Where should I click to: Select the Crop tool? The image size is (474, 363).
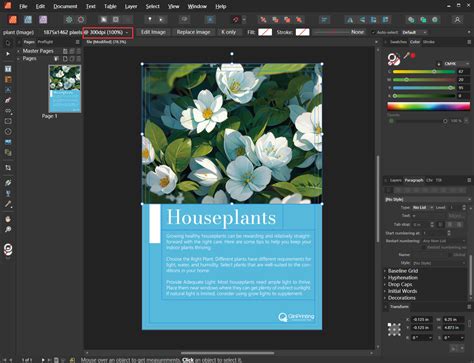click(x=8, y=168)
